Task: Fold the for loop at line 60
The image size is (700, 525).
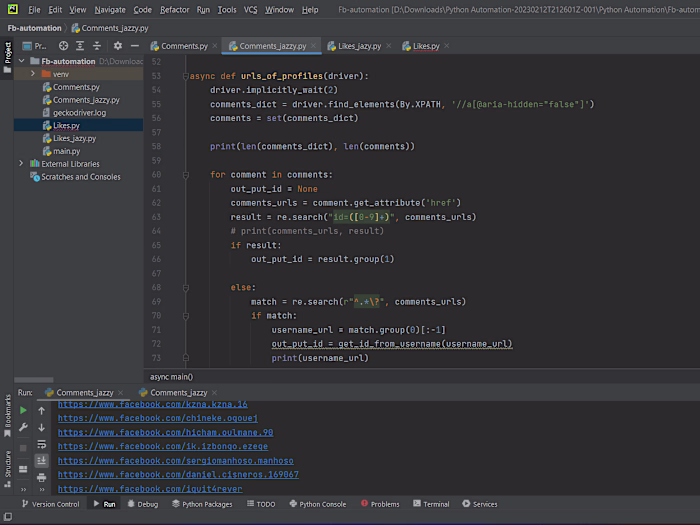Action: tap(185, 175)
